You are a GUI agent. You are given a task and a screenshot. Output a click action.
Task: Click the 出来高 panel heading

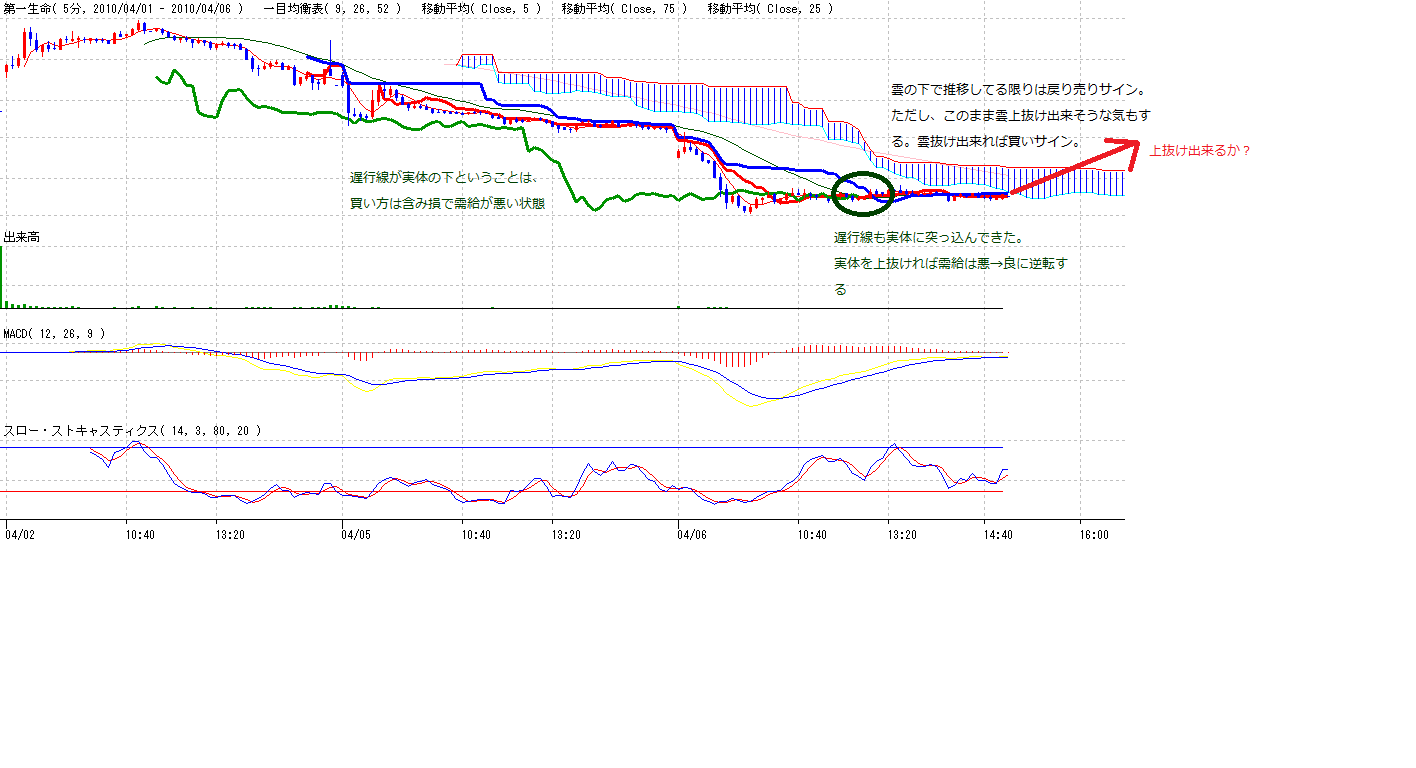21,238
